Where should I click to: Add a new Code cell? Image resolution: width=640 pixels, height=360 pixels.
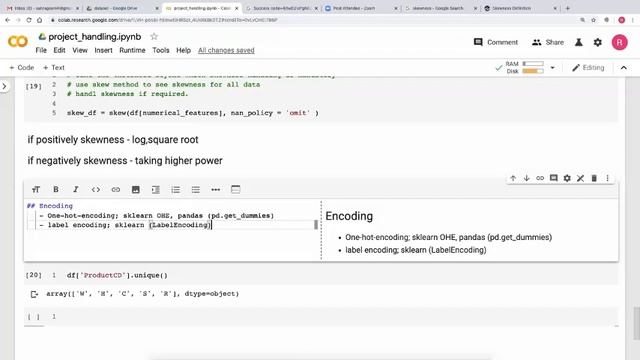click(x=22, y=67)
